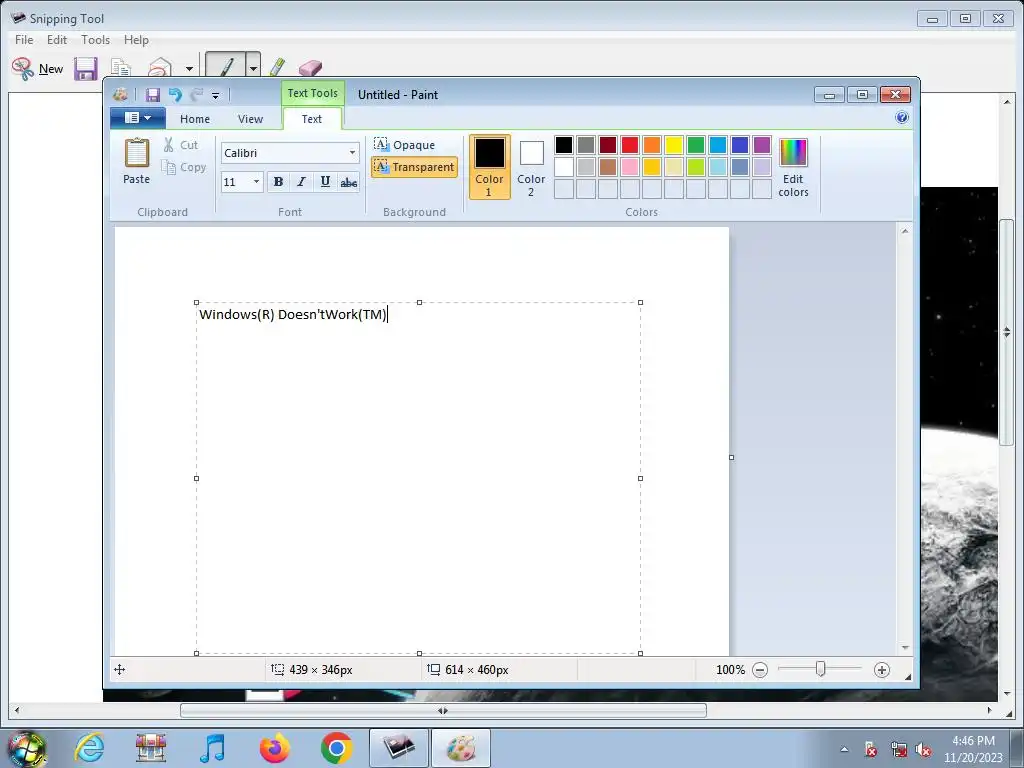Open Customize Quick Access Toolbar dropdown
The width and height of the screenshot is (1024, 768).
[x=216, y=95]
